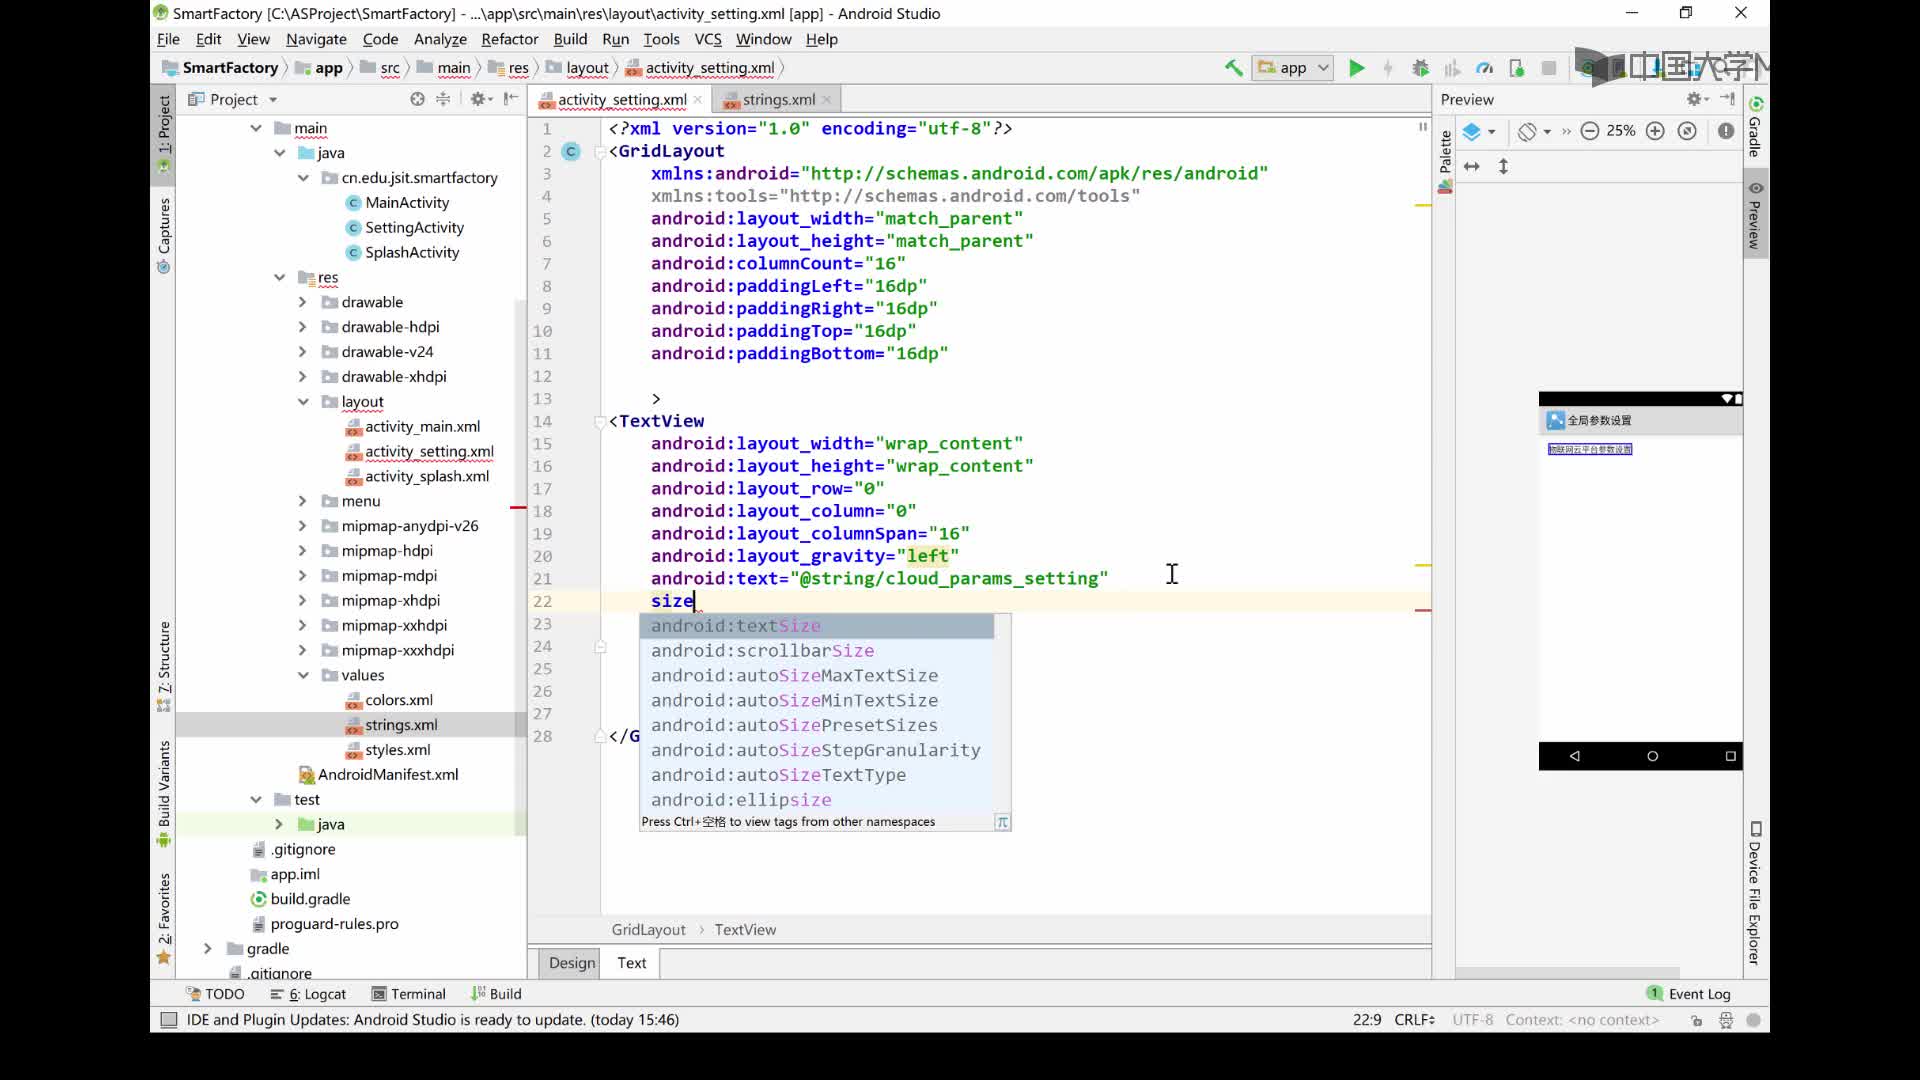Screen dimensions: 1920x1080
Task: Toggle the 7: Structure side tool button
Action: [x=164, y=667]
